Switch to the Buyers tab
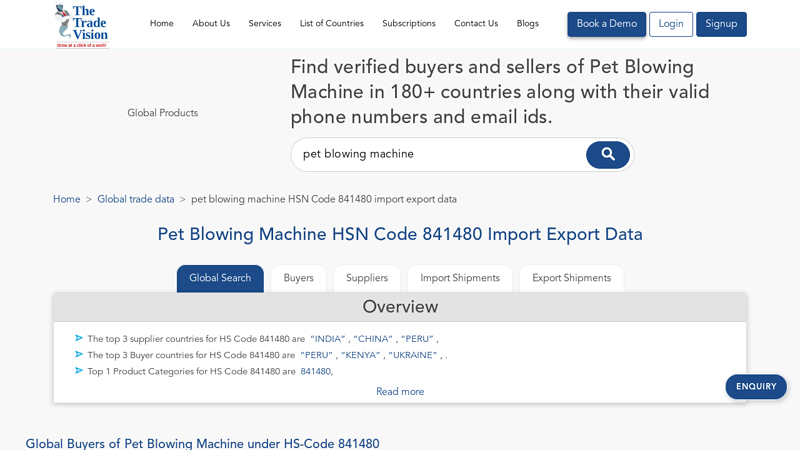This screenshot has width=800, height=450. pyautogui.click(x=298, y=279)
